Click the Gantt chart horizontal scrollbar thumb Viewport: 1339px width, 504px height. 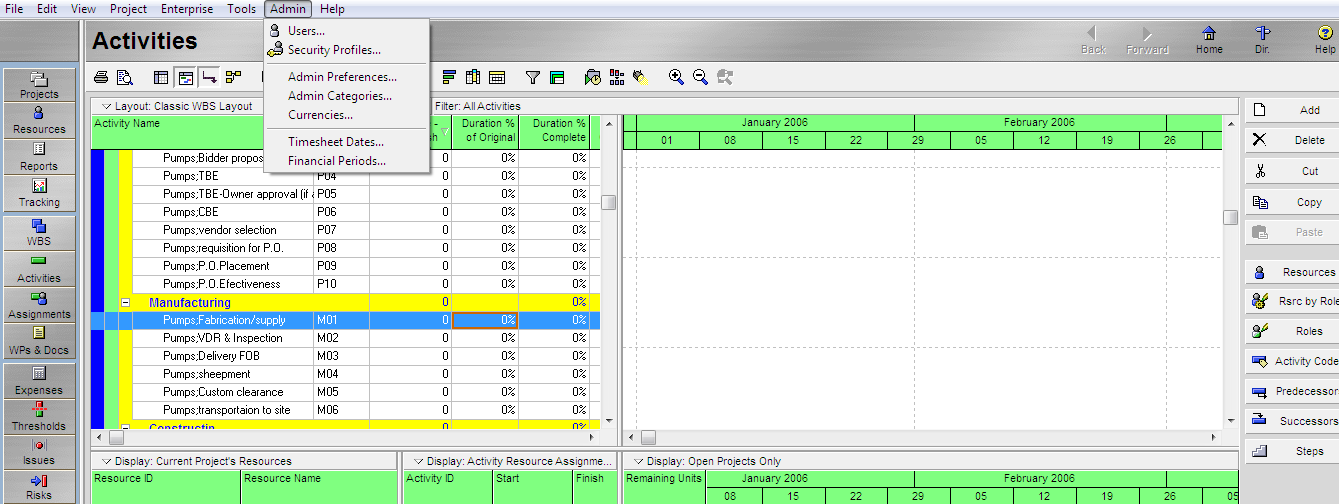tap(648, 437)
